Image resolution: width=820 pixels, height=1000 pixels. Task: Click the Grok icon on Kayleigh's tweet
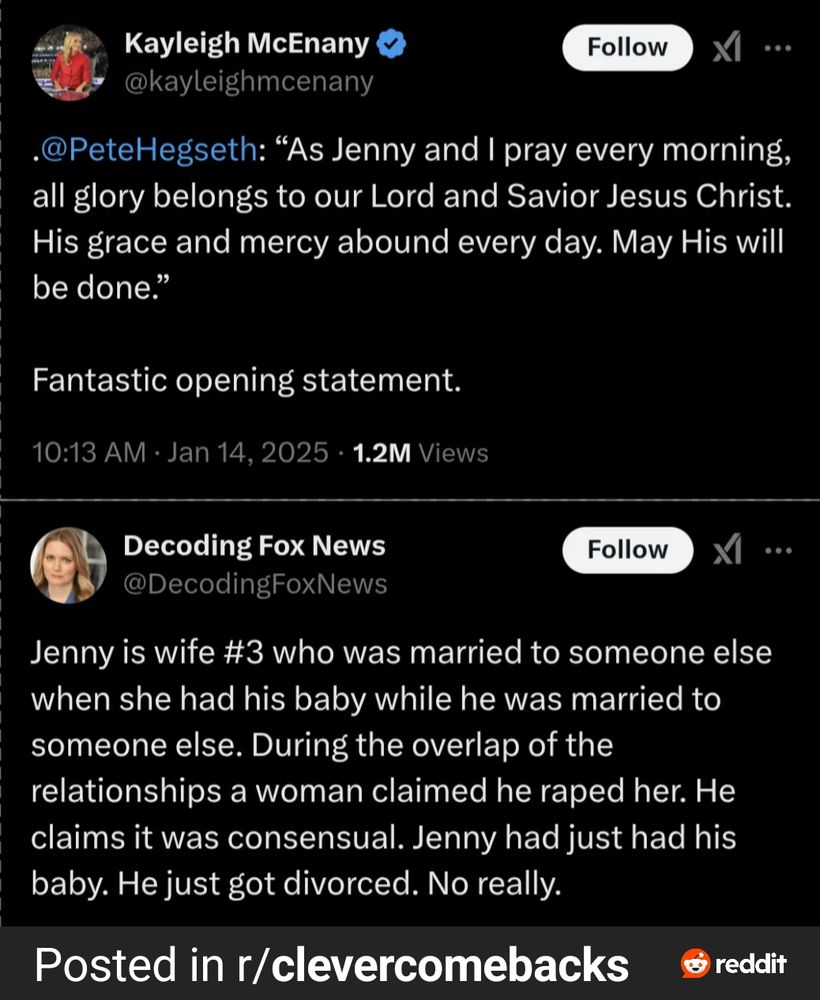point(726,48)
